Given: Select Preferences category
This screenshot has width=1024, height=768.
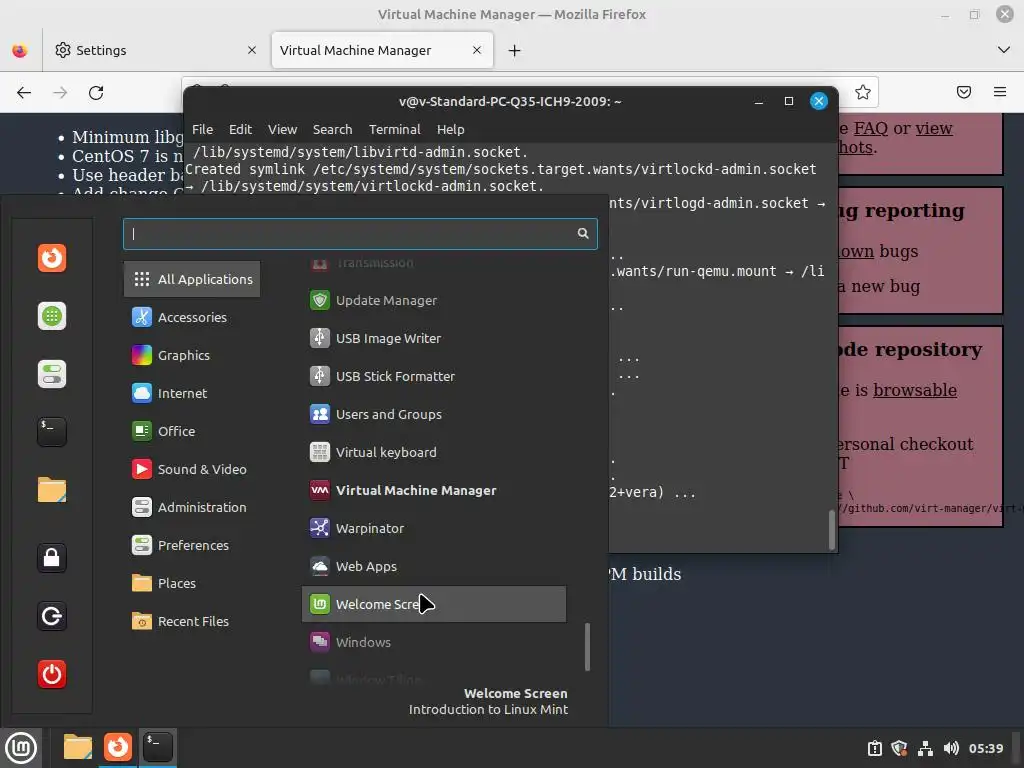Looking at the screenshot, I should click(192, 545).
